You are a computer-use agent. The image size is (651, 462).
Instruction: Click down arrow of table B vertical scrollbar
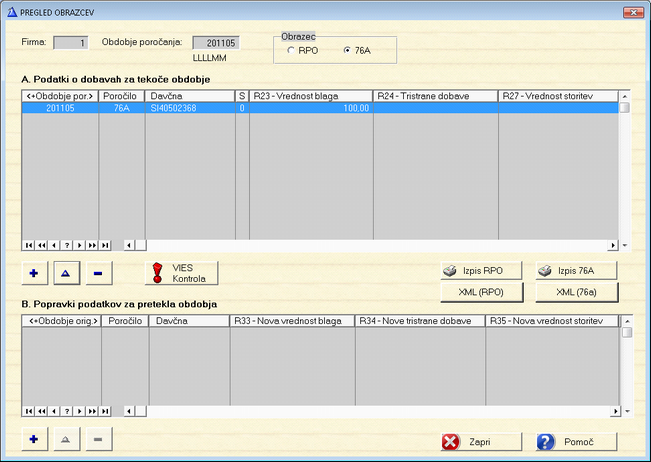pyautogui.click(x=627, y=411)
